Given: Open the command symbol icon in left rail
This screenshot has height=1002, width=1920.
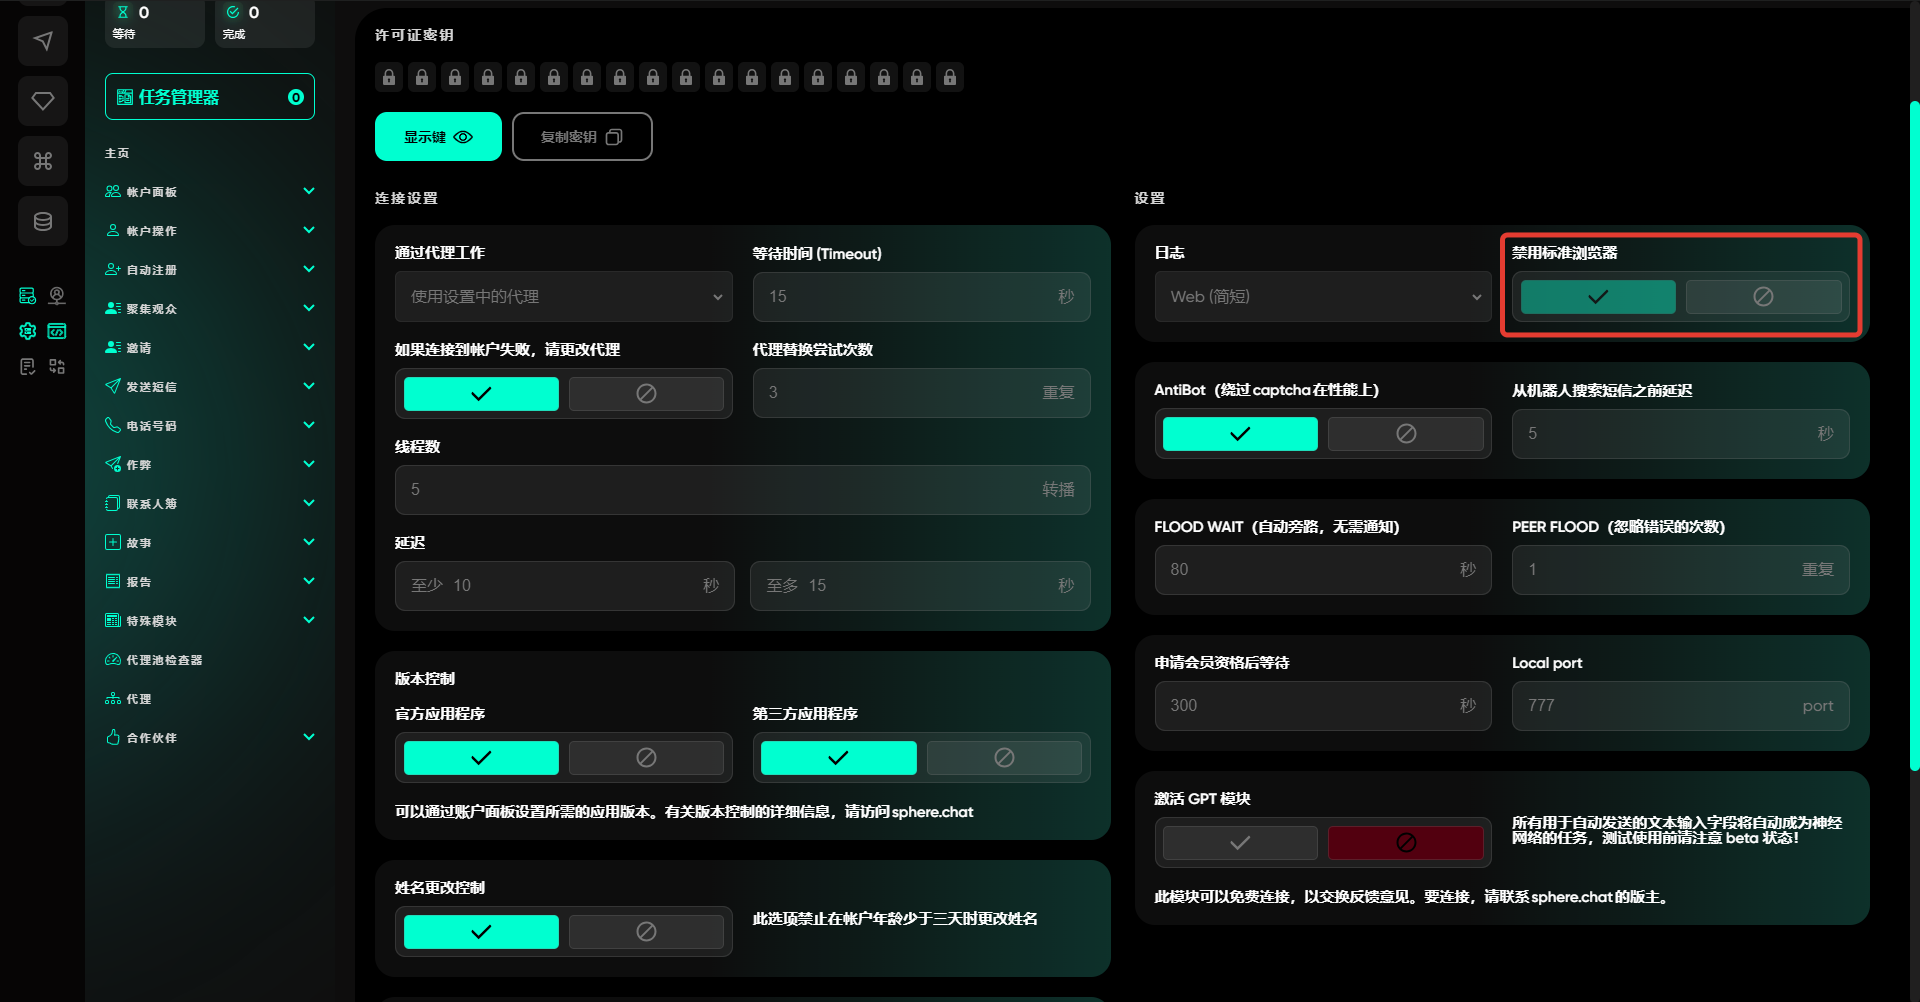Looking at the screenshot, I should pyautogui.click(x=43, y=161).
